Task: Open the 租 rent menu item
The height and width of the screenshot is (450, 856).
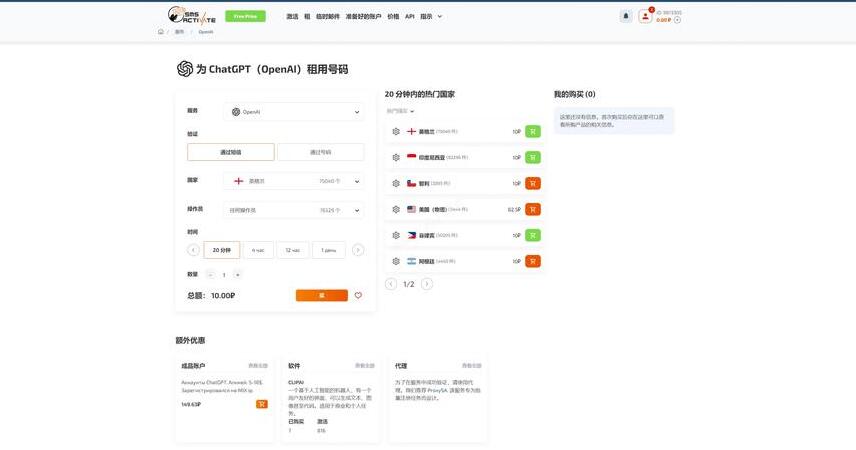Action: click(x=307, y=17)
